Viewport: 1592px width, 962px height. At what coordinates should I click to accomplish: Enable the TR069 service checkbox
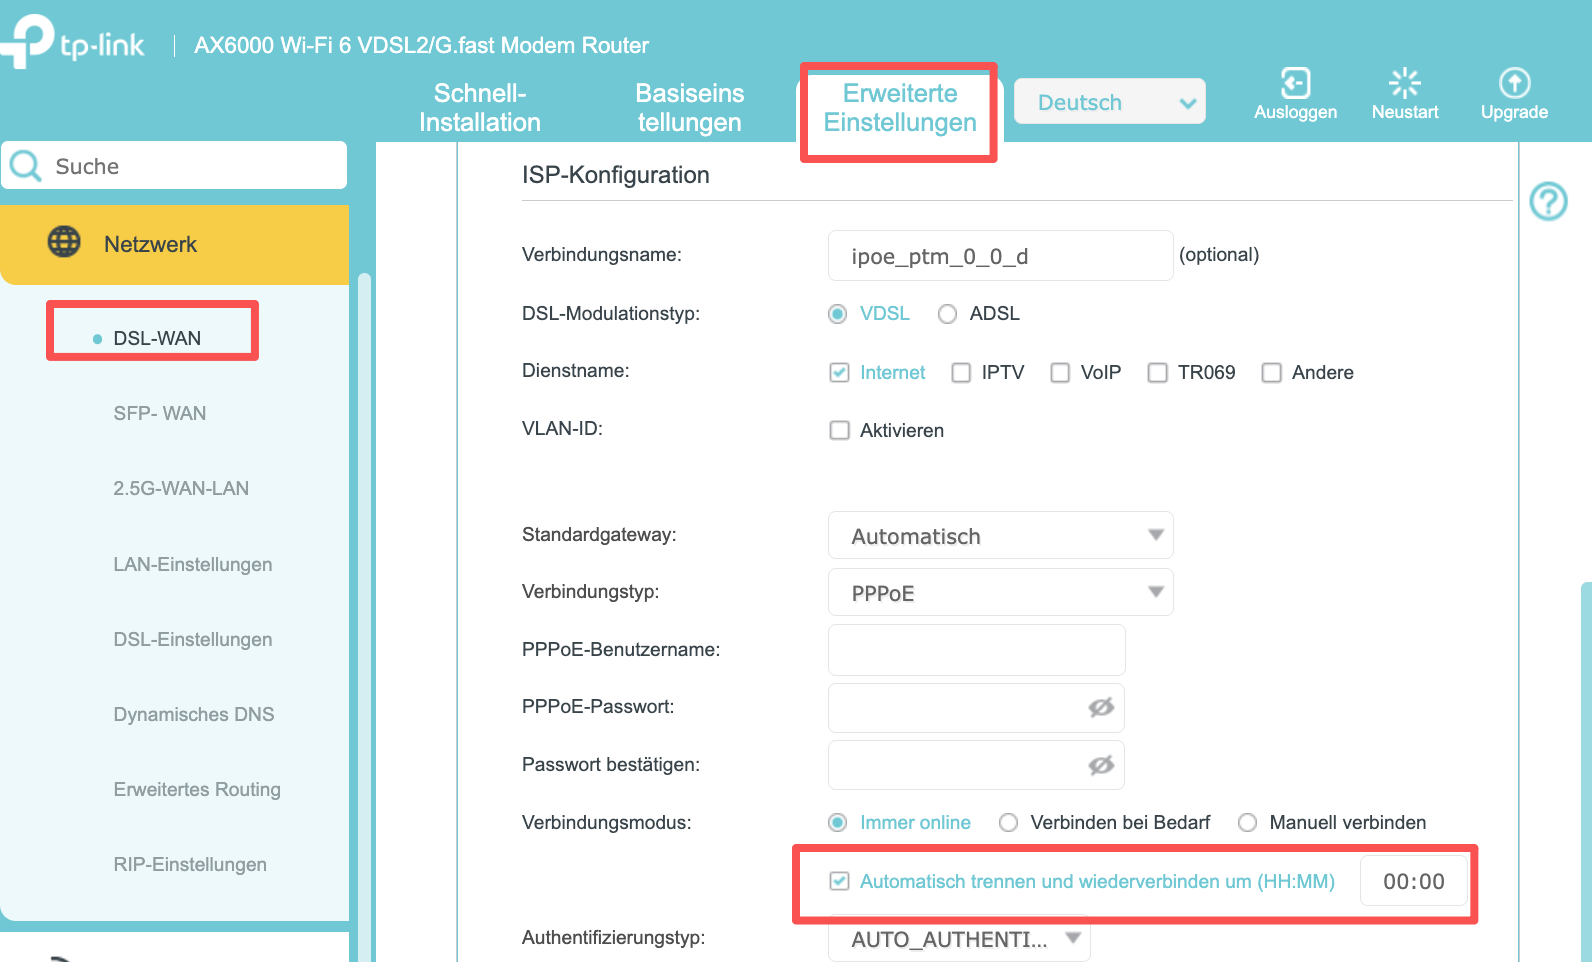1157,373
